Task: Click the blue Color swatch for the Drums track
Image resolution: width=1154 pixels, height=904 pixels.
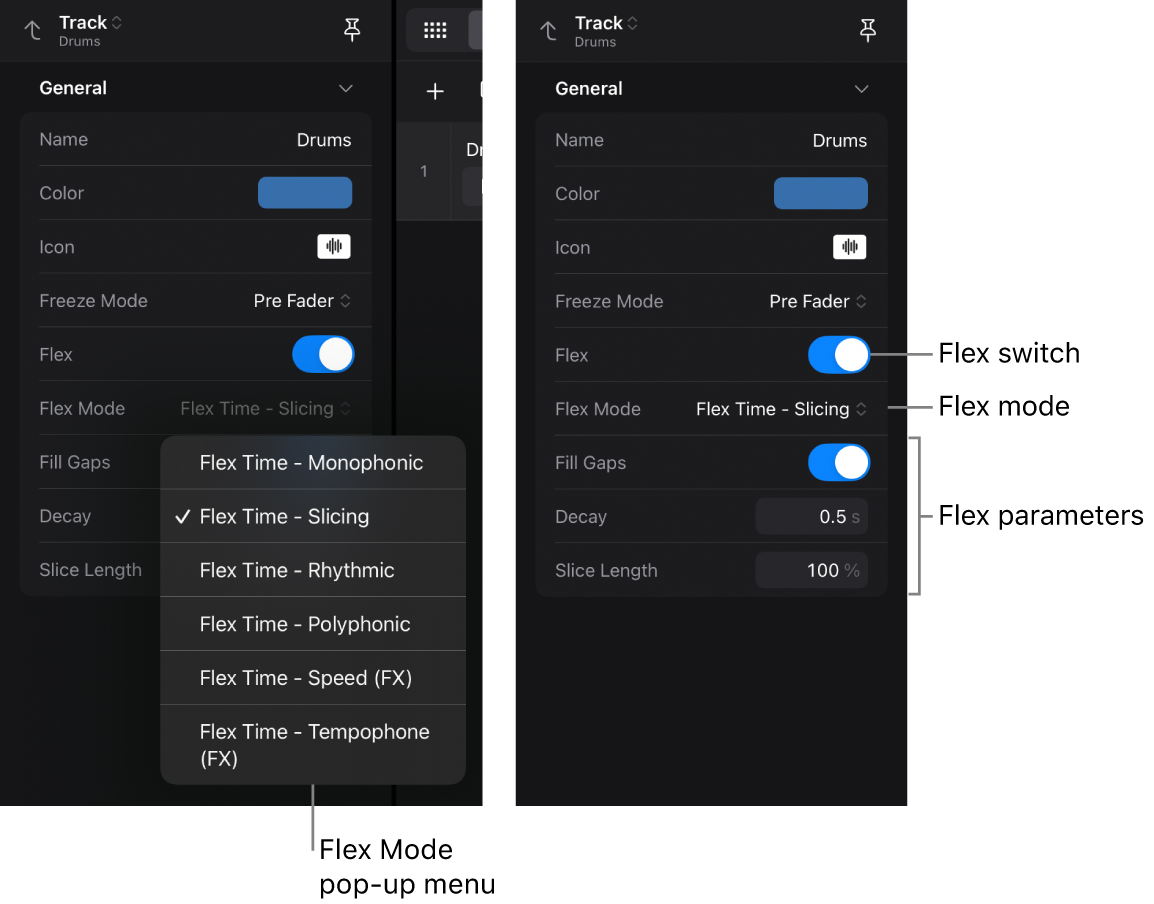Action: tap(305, 193)
